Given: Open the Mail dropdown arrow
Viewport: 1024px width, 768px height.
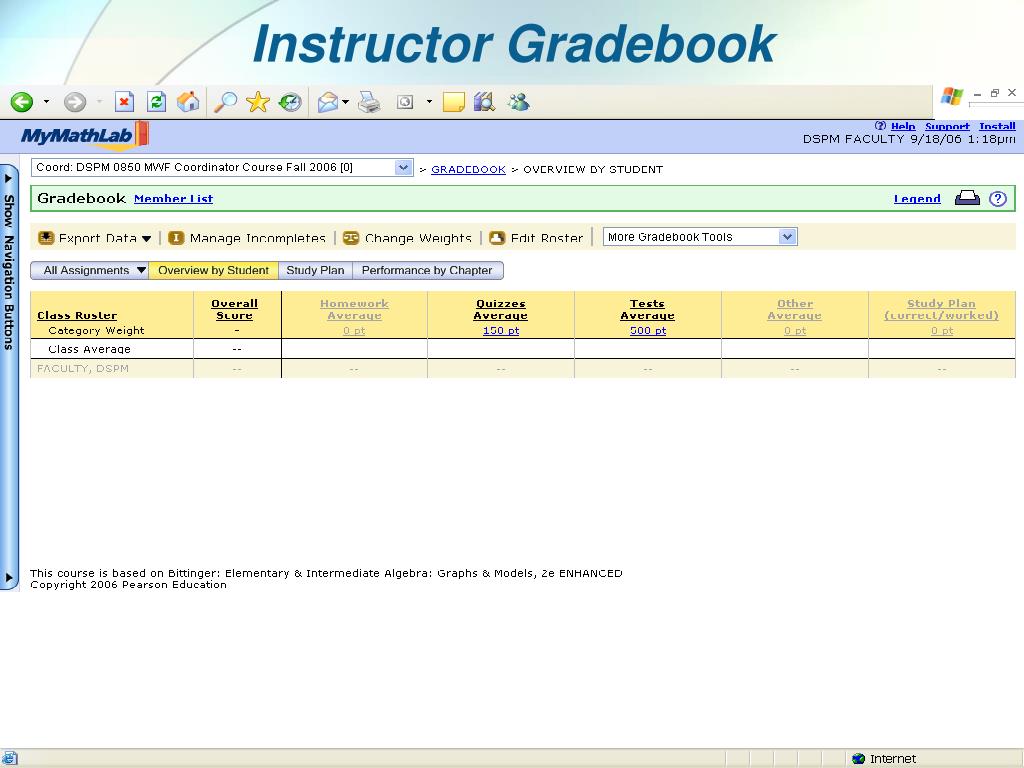Looking at the screenshot, I should (x=345, y=102).
